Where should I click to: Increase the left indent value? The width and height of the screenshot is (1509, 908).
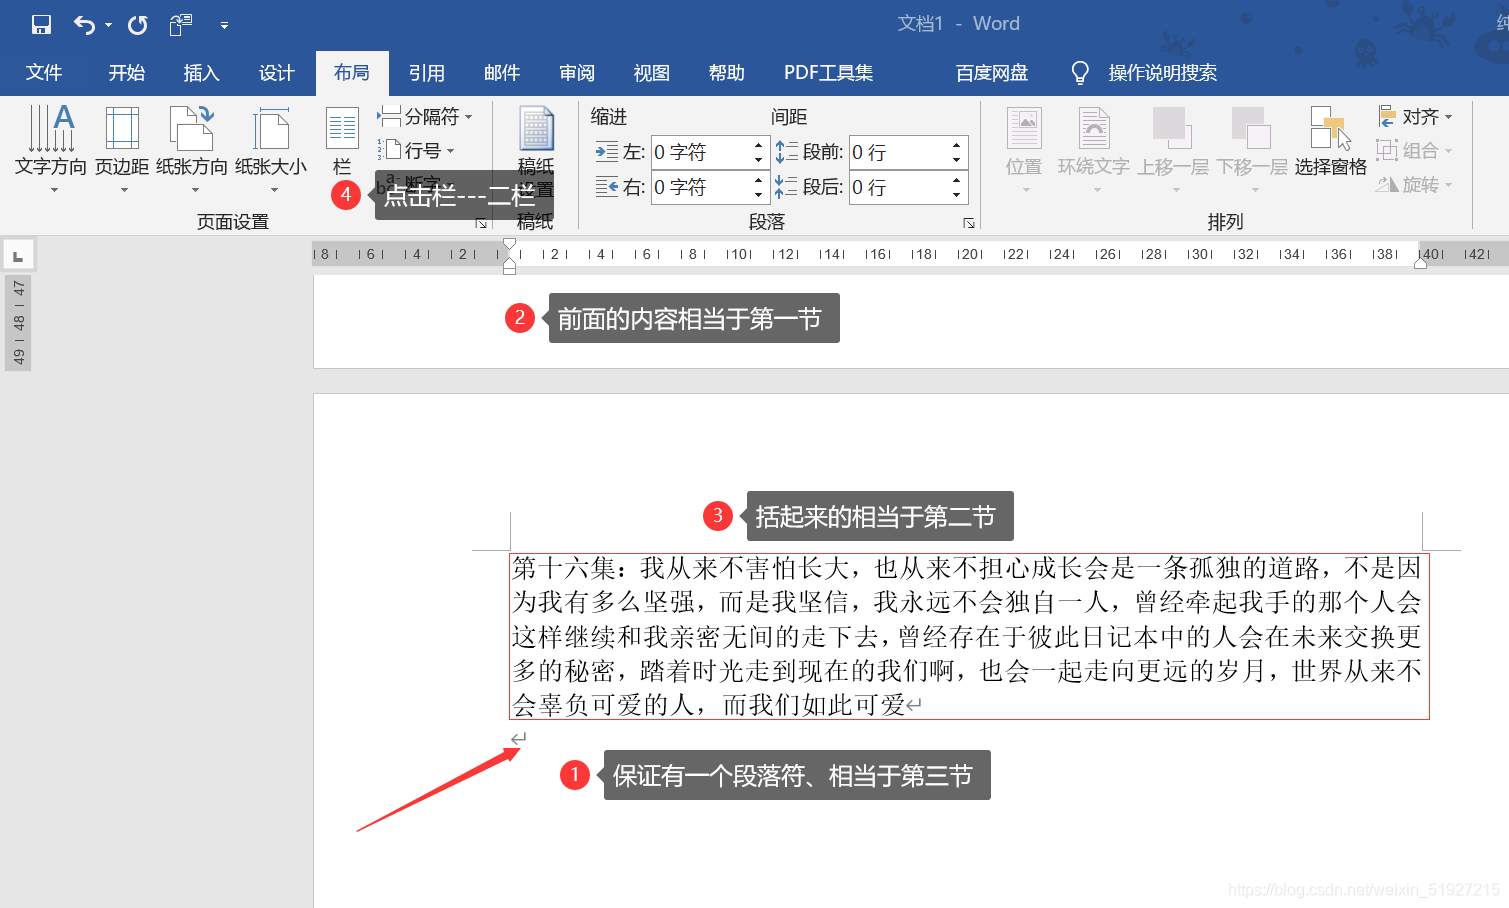[x=759, y=145]
